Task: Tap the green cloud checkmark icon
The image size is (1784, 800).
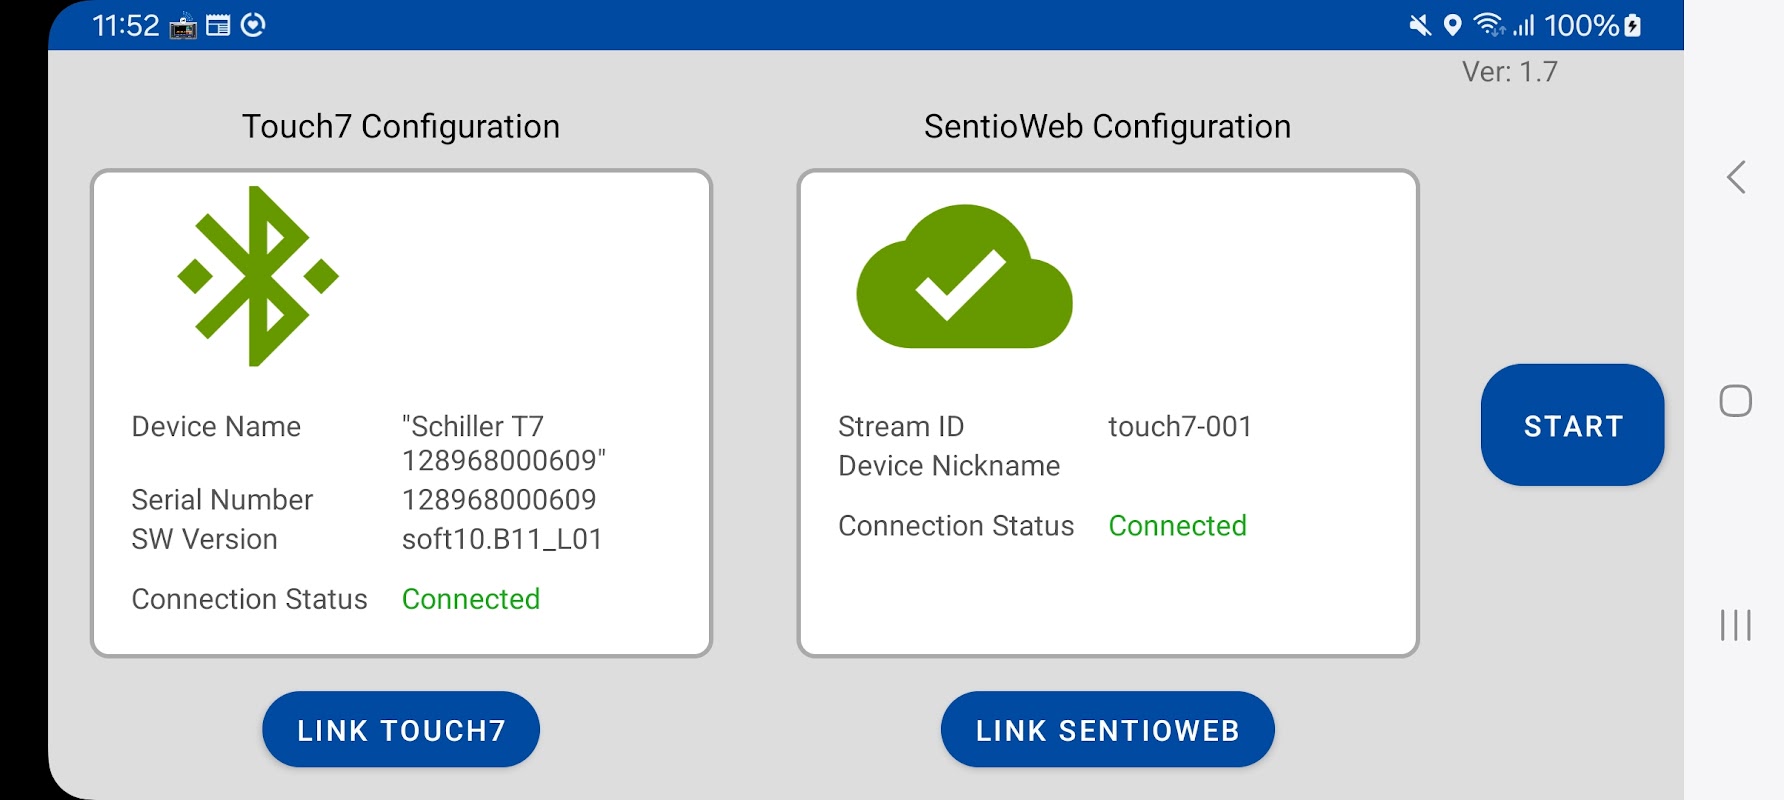Action: (x=964, y=277)
